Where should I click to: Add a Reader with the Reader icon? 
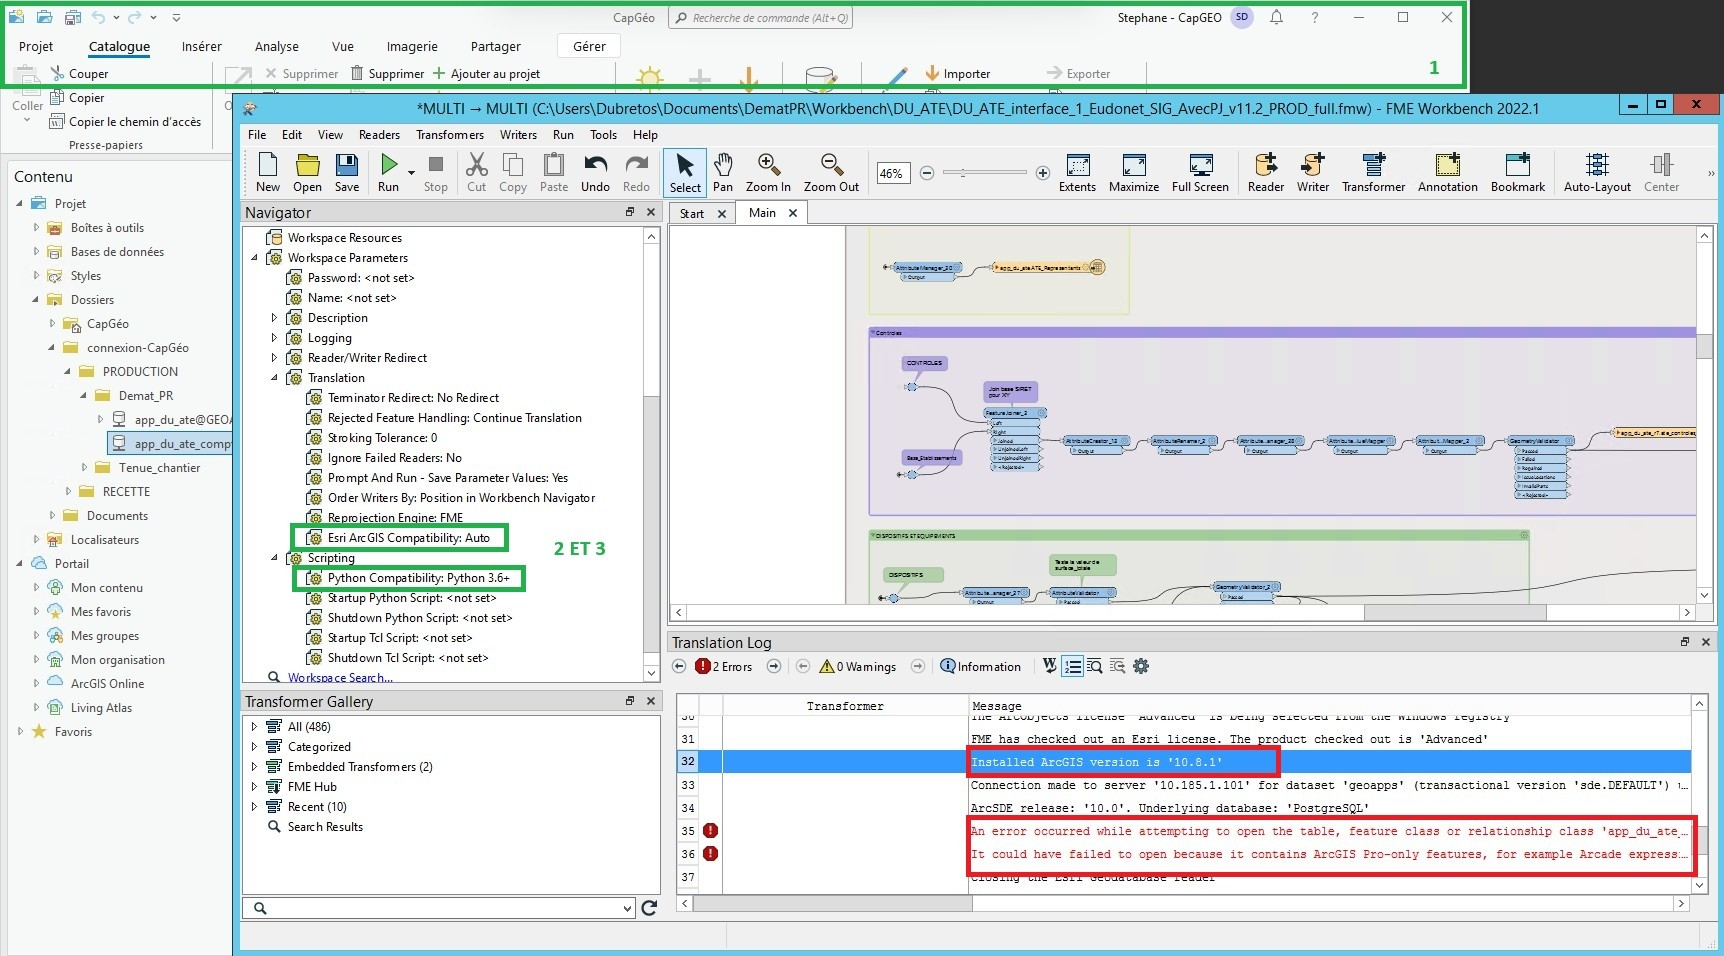click(1266, 172)
